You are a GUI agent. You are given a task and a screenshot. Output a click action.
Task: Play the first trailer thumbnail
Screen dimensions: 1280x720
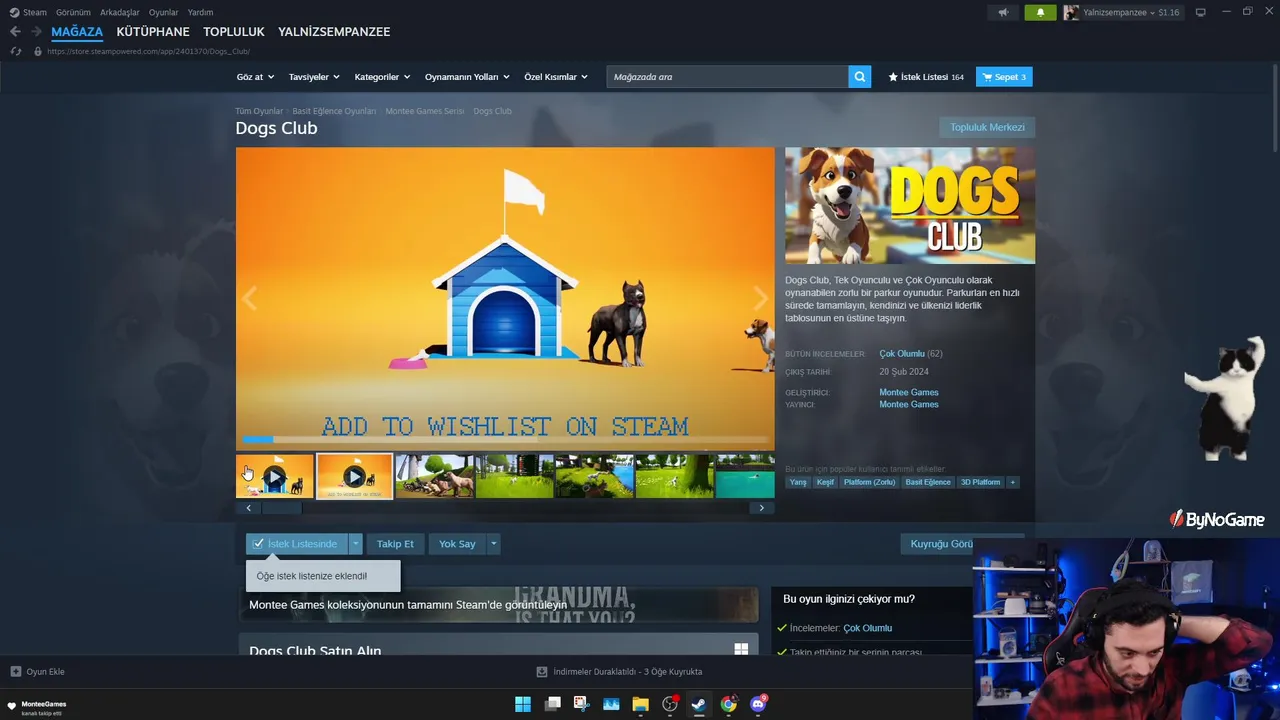[x=275, y=476]
